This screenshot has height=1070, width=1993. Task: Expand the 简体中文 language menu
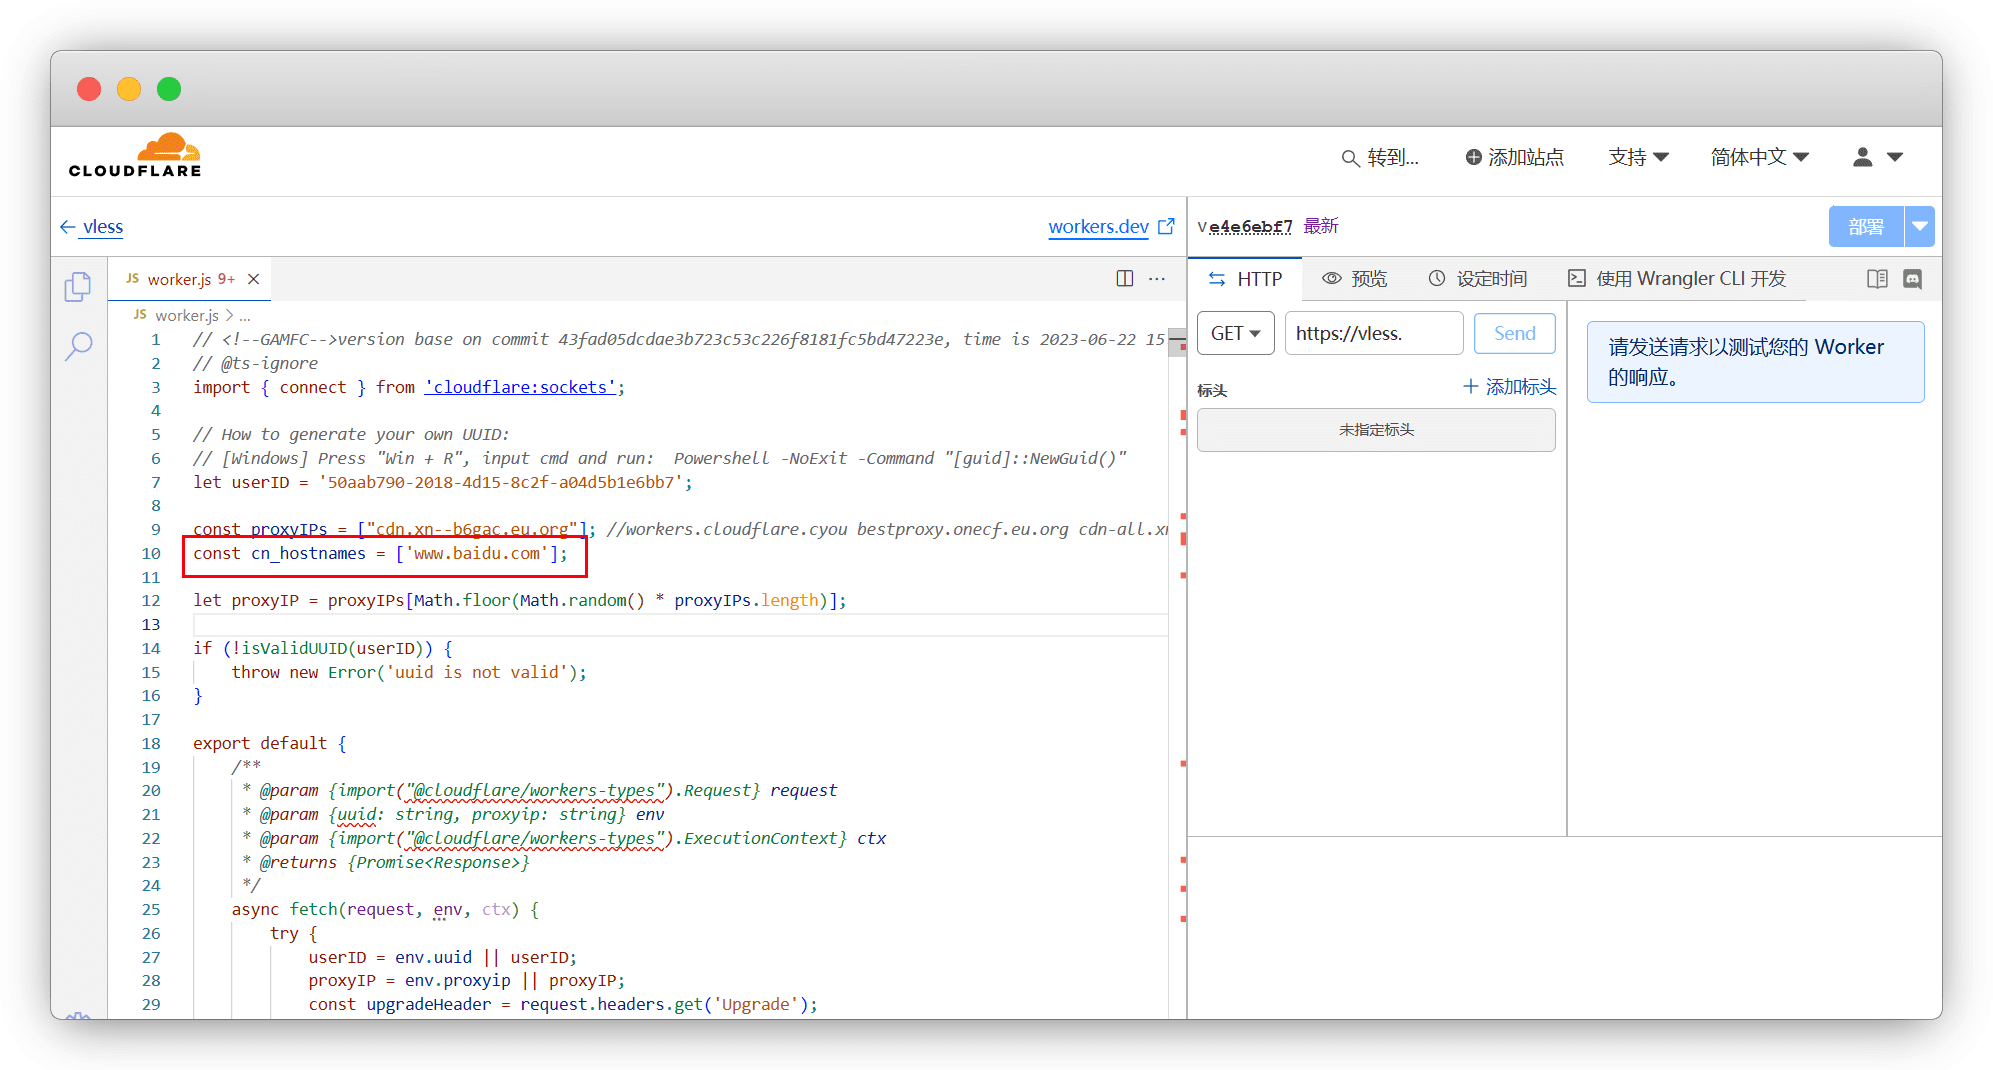[1759, 157]
